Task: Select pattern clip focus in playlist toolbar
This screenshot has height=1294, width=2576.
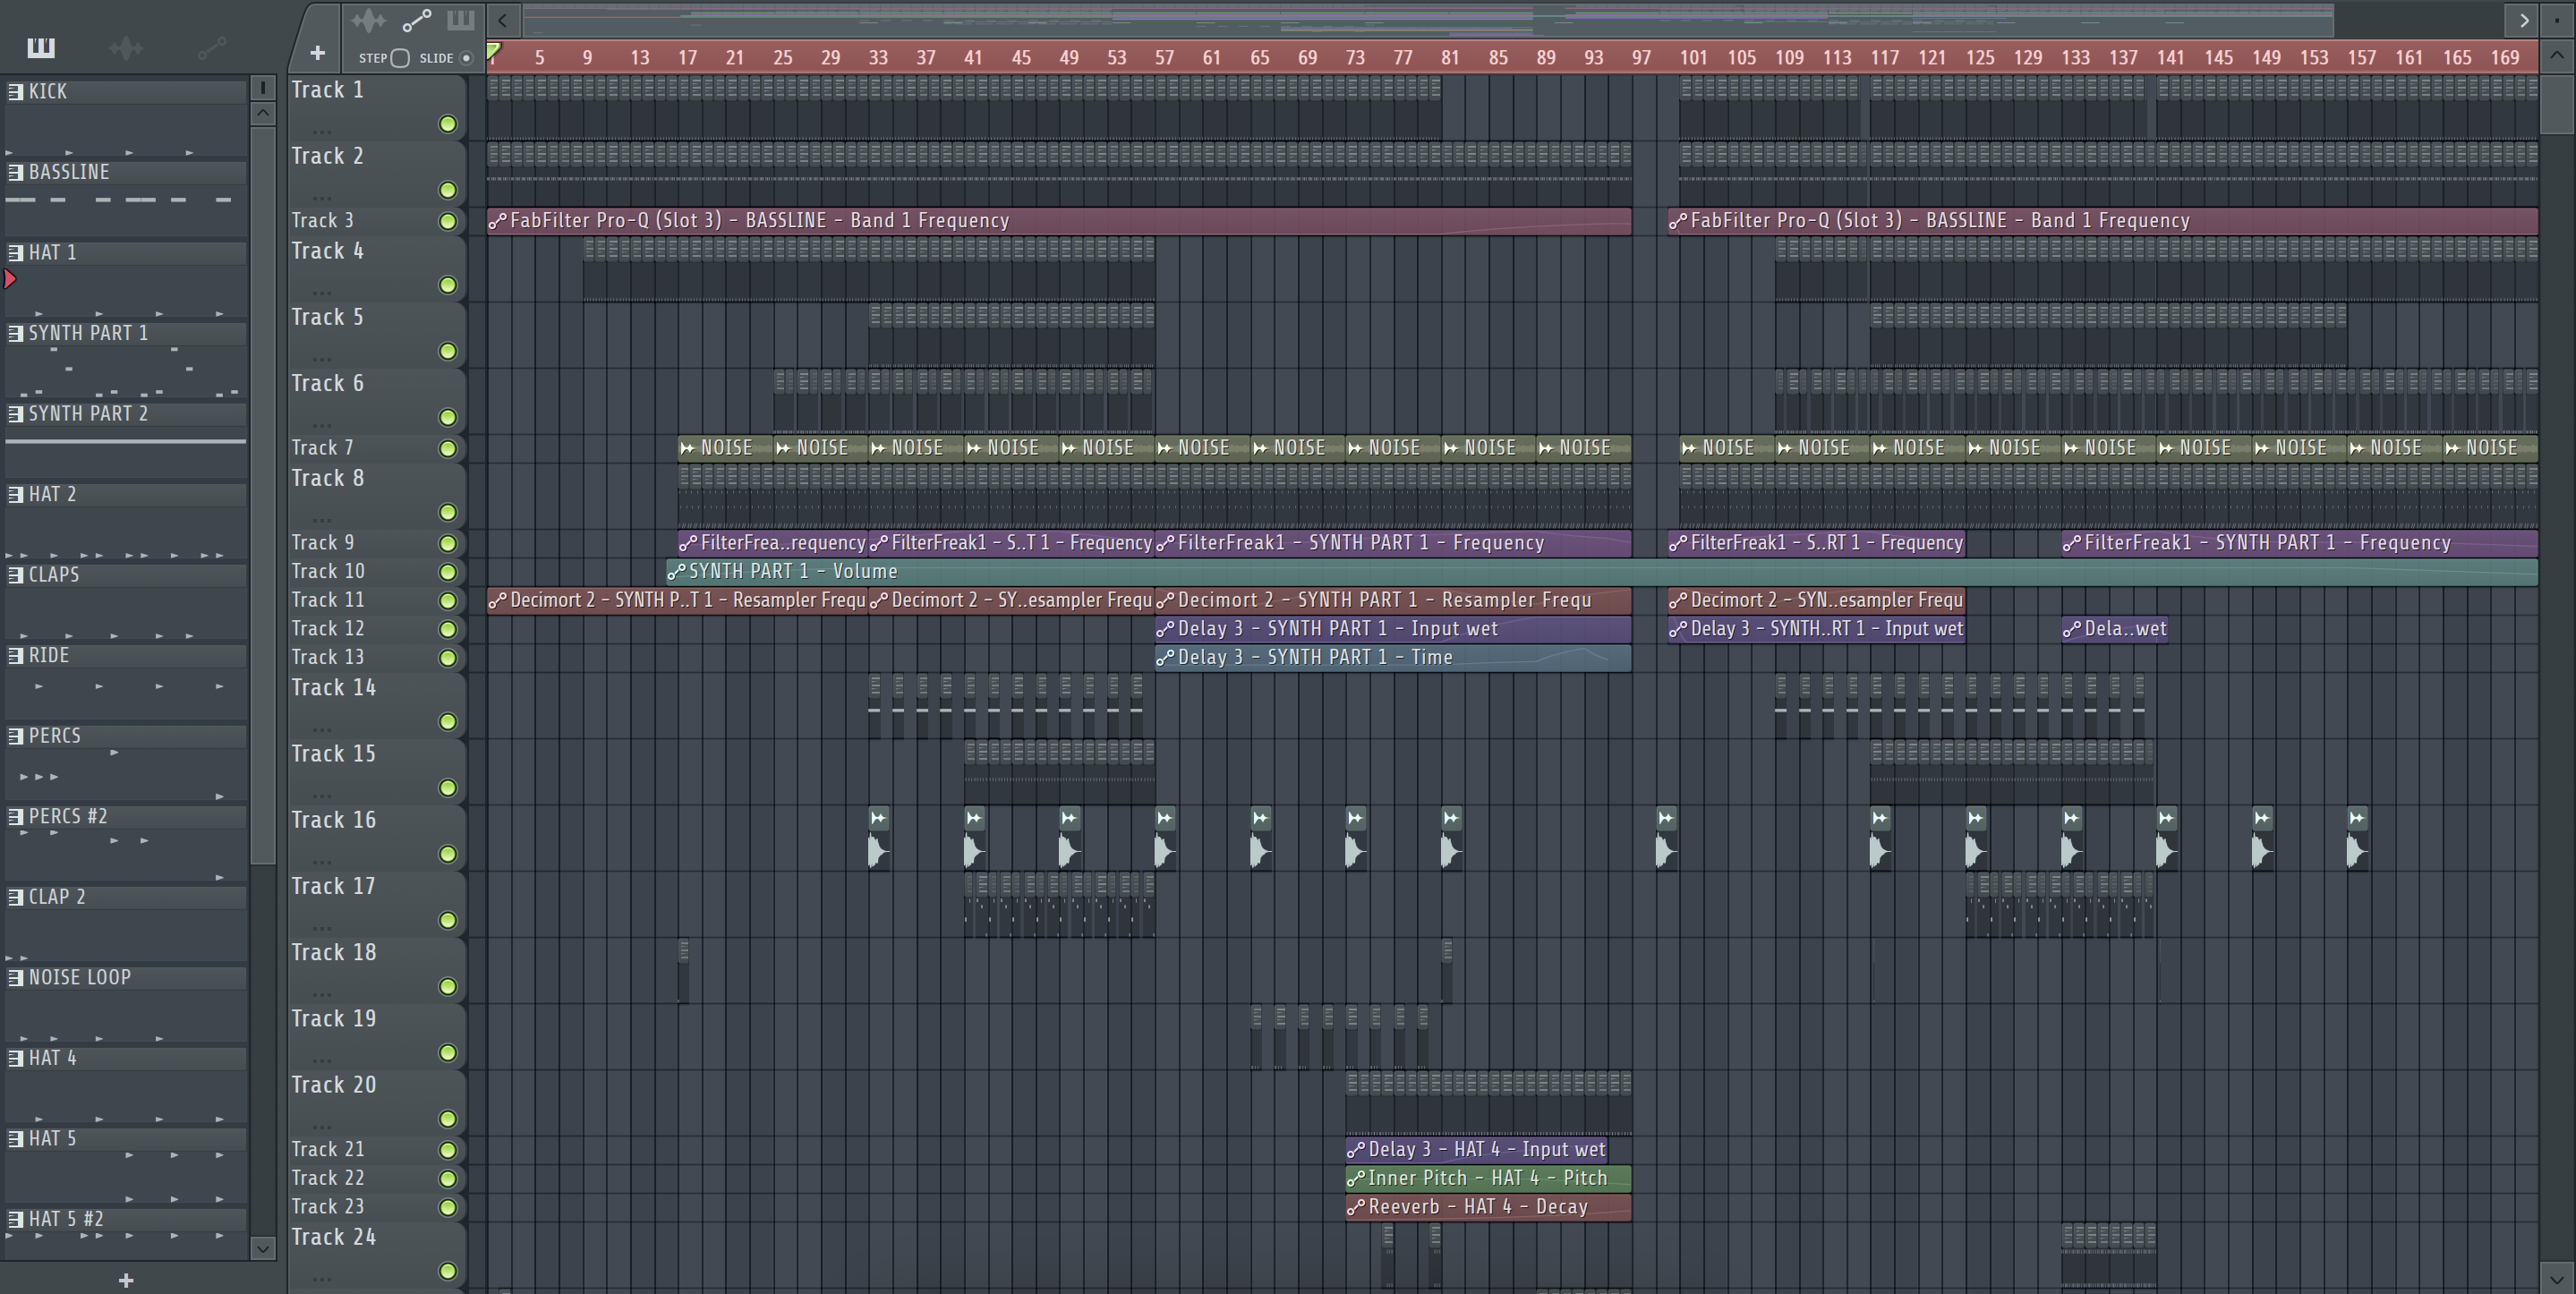Action: point(460,20)
